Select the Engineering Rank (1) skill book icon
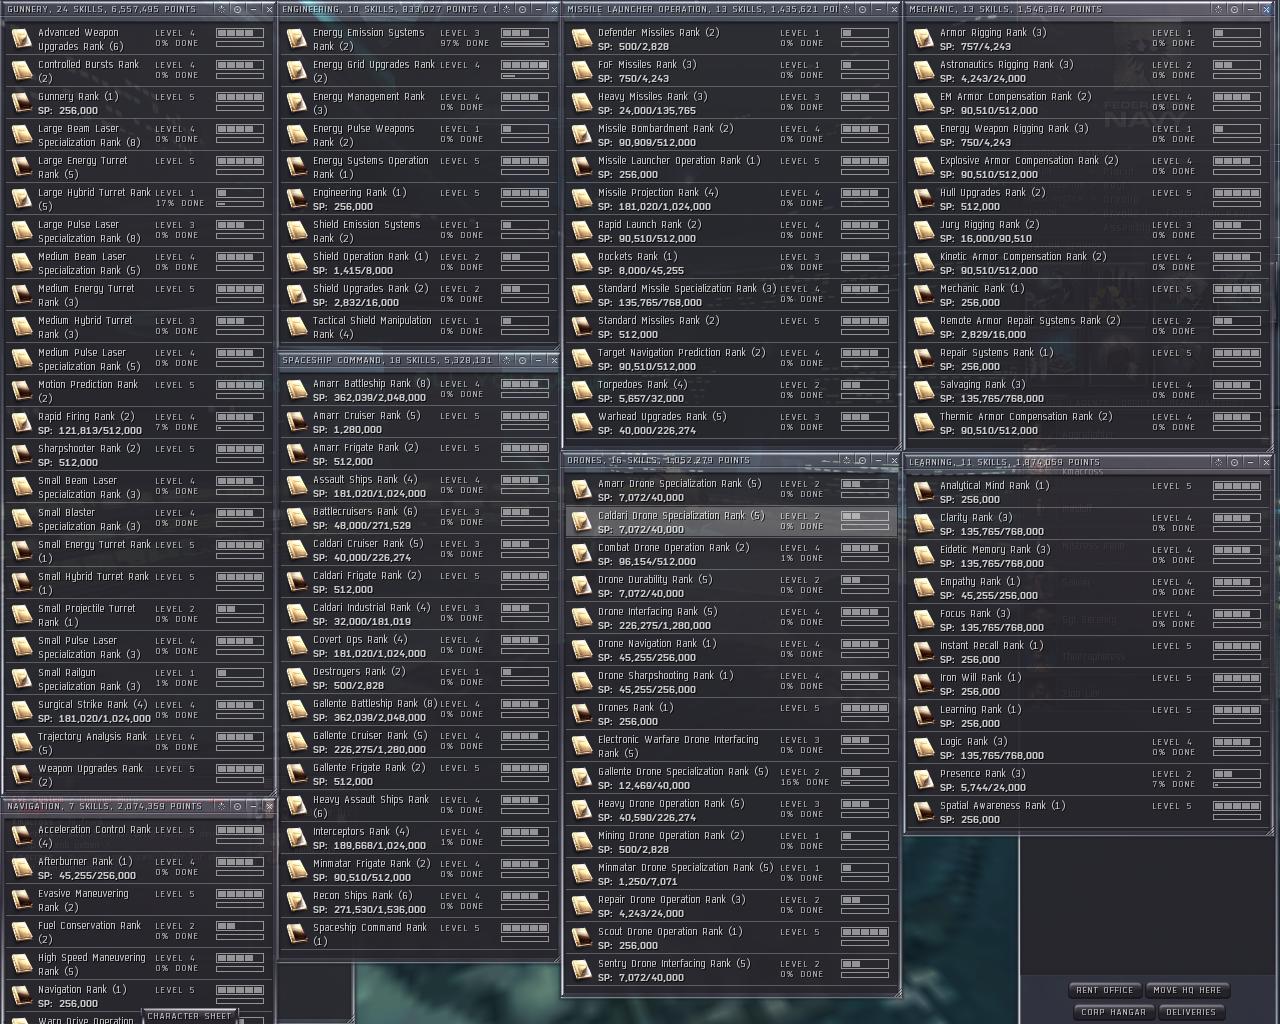Viewport: 1280px width, 1024px height. pyautogui.click(x=296, y=199)
